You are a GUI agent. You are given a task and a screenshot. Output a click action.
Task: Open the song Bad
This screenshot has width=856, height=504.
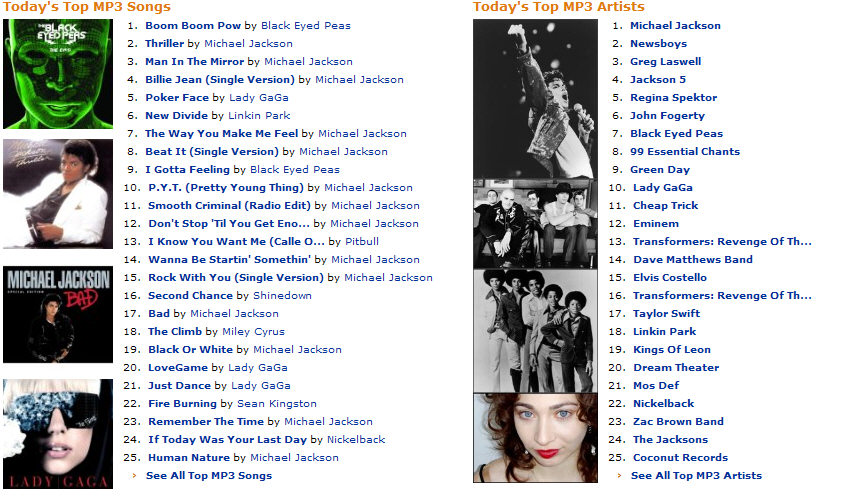tap(159, 314)
